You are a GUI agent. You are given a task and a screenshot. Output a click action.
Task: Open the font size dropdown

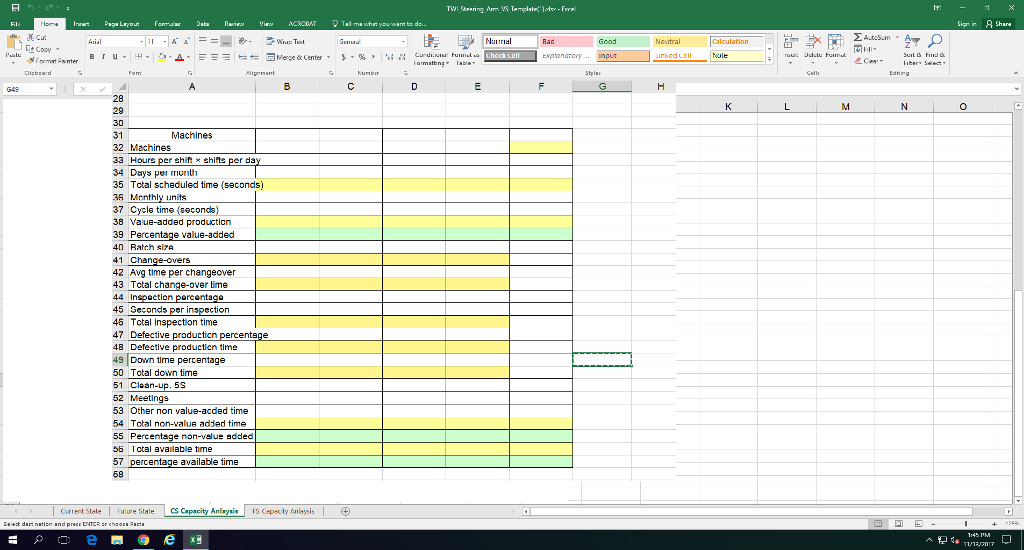(x=165, y=41)
